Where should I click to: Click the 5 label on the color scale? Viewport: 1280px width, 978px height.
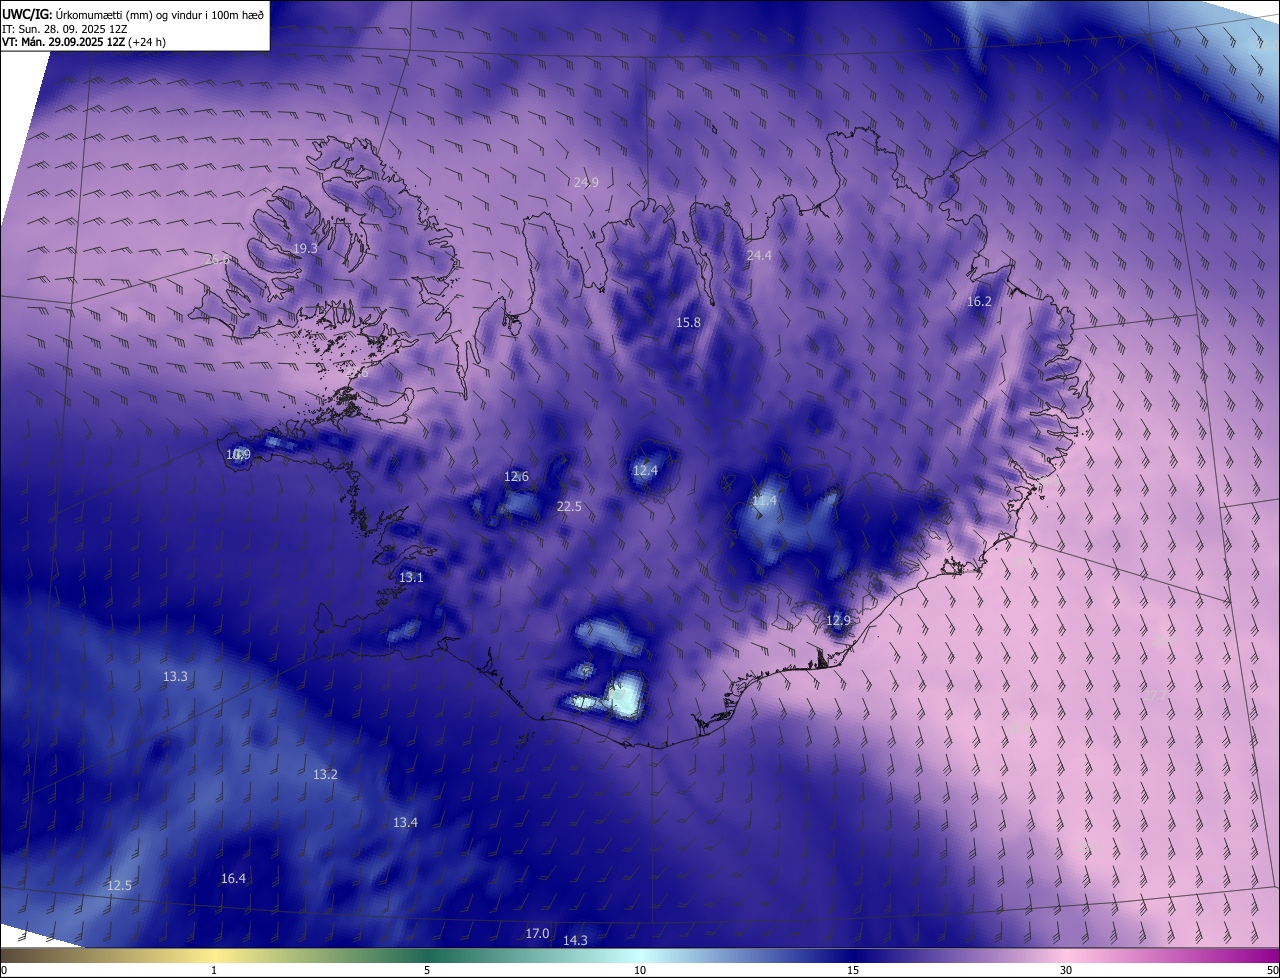tap(427, 970)
